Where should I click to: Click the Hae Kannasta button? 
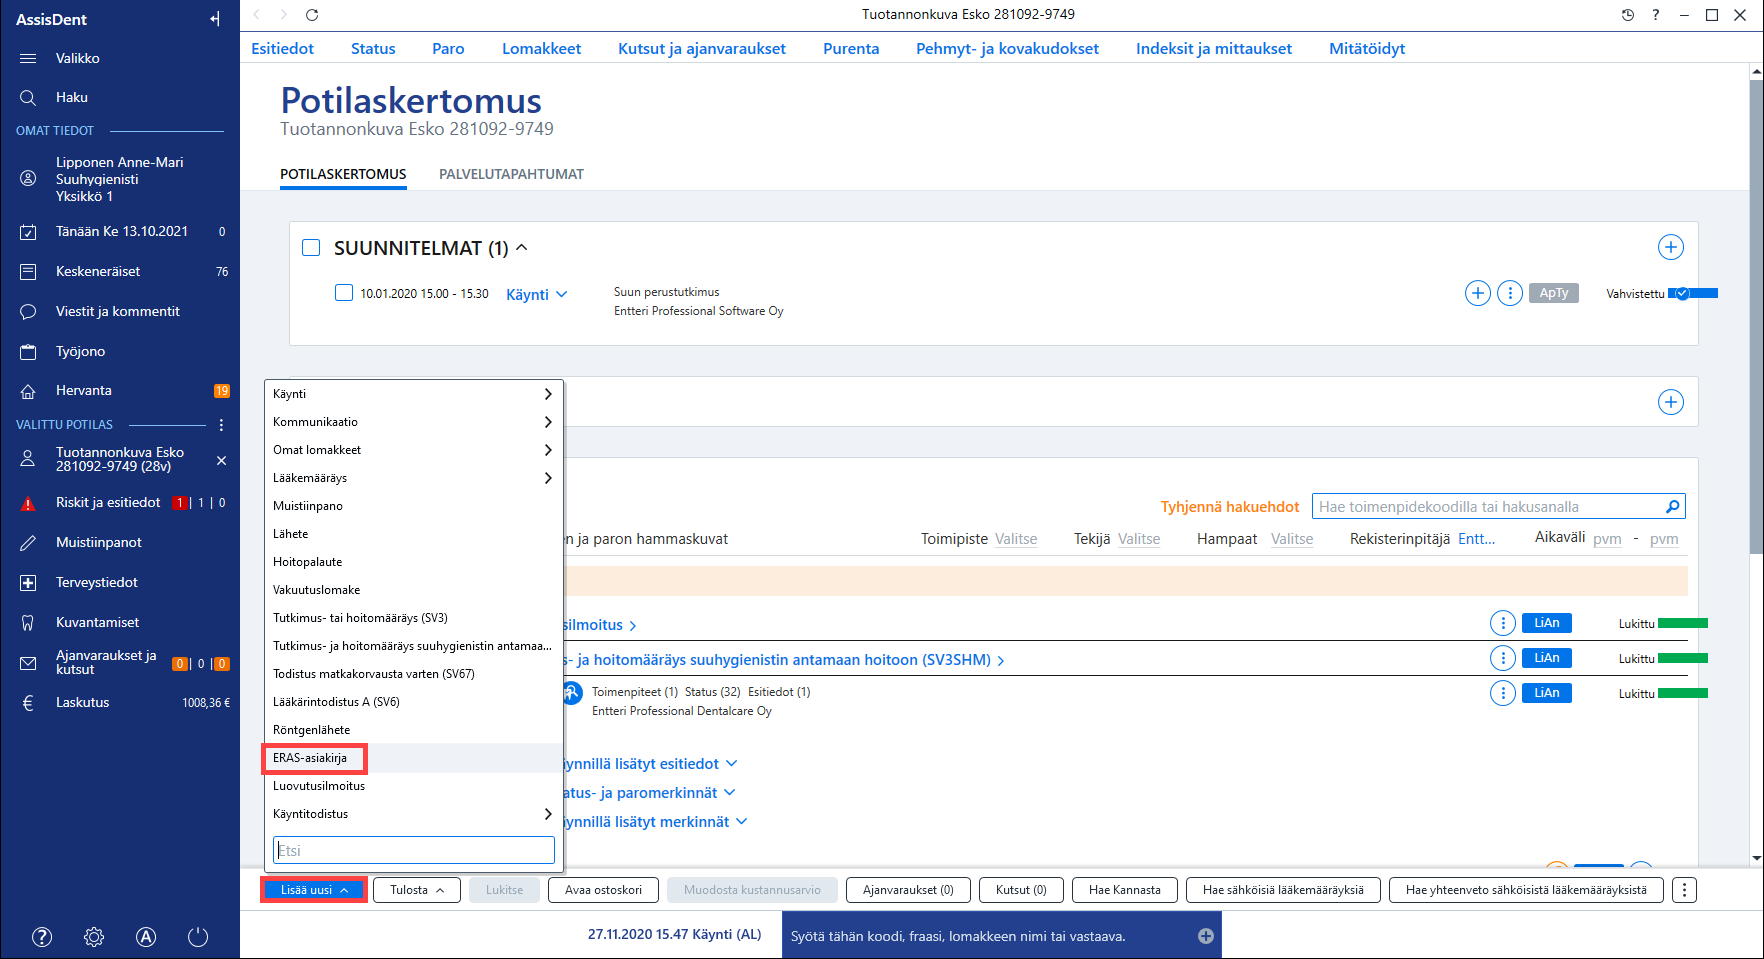[x=1125, y=890]
